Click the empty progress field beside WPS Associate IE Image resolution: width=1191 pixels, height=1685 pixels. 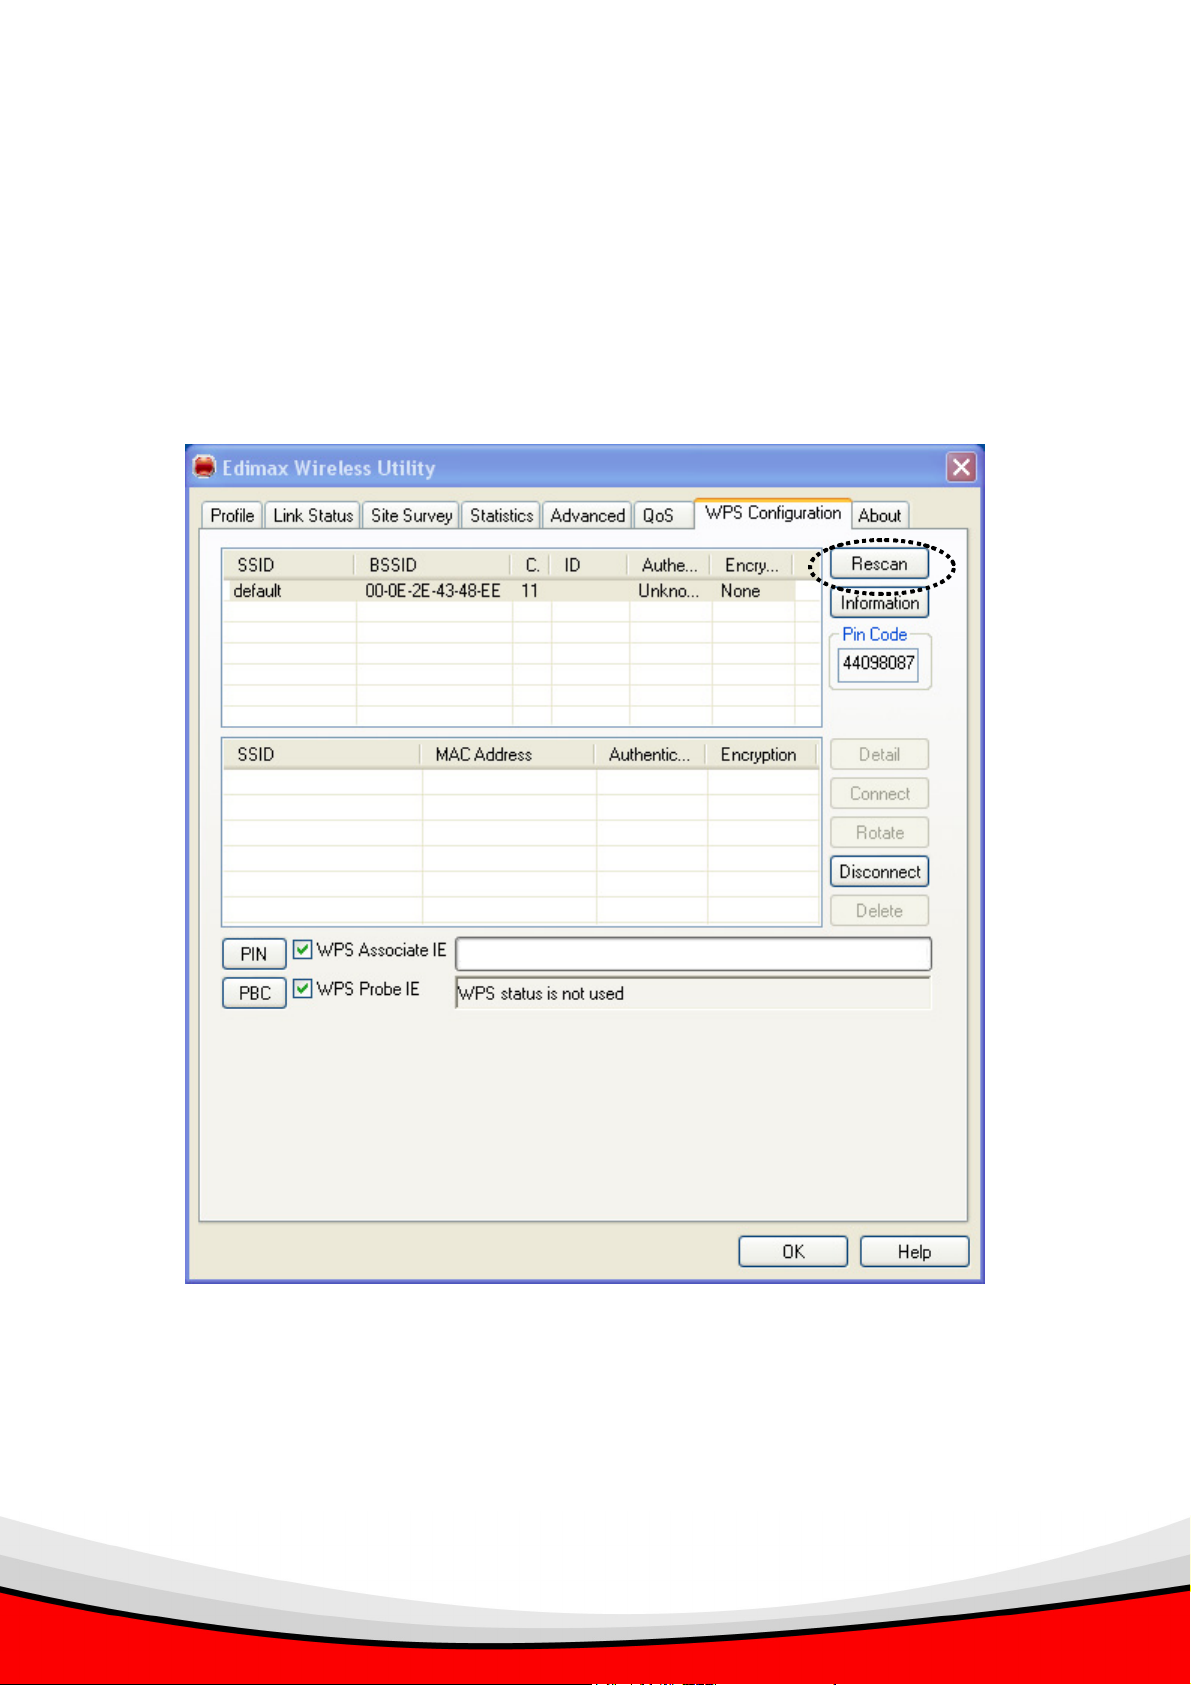point(693,953)
